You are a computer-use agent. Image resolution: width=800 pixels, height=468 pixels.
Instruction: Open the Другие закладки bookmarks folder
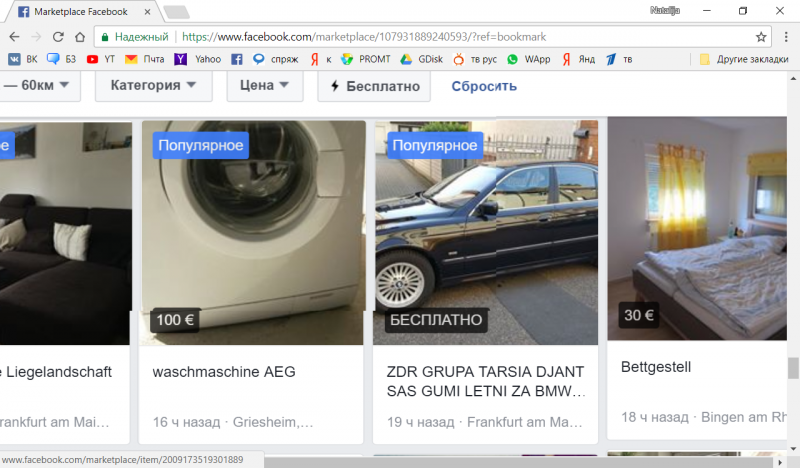point(745,59)
